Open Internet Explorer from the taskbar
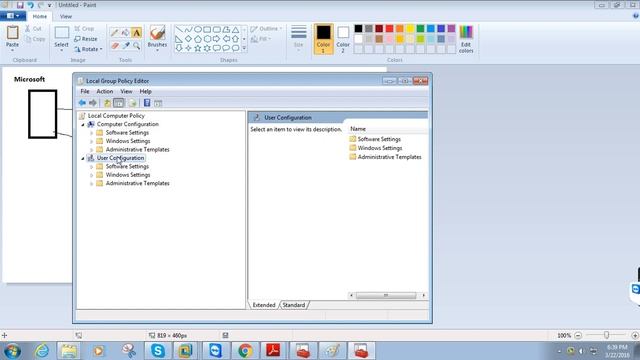The height and width of the screenshot is (360, 640). tap(41, 351)
